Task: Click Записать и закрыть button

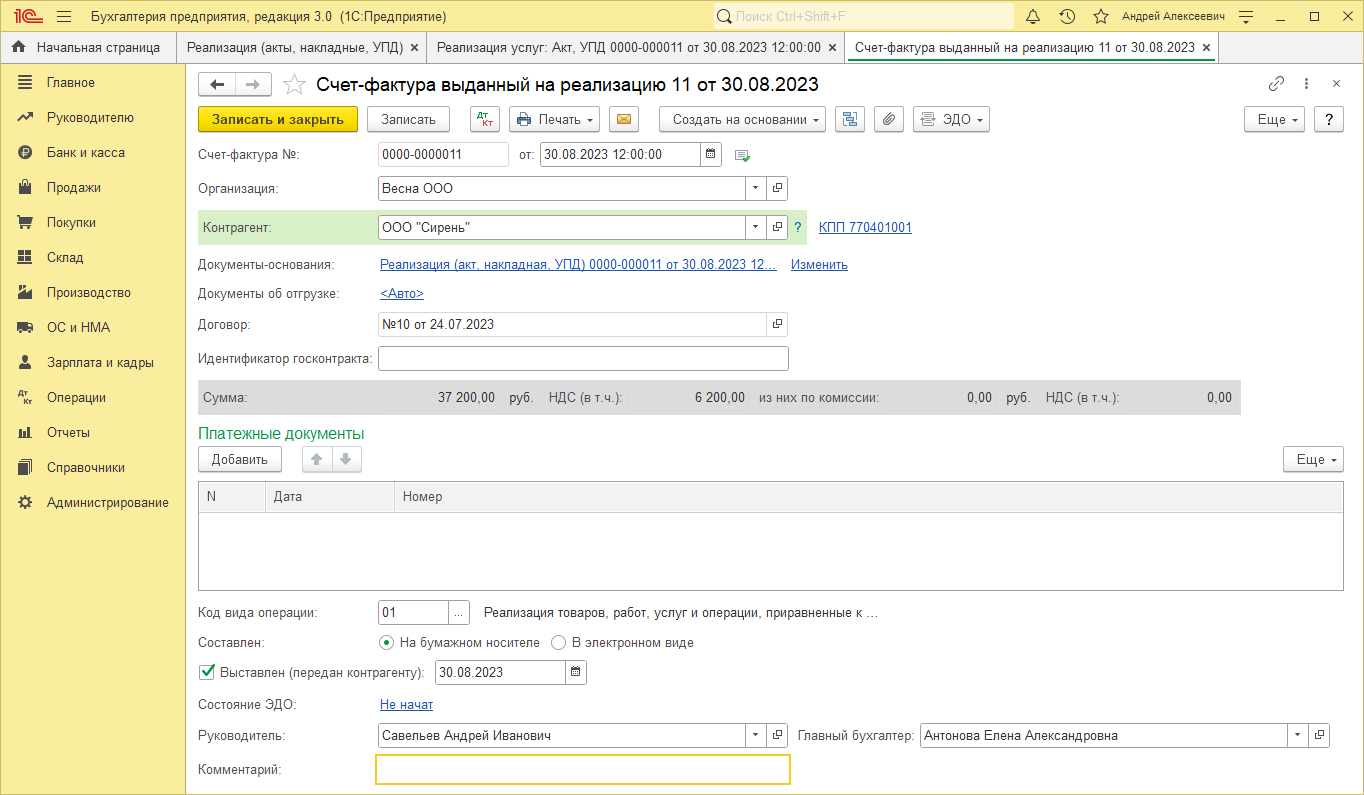Action: (x=278, y=119)
